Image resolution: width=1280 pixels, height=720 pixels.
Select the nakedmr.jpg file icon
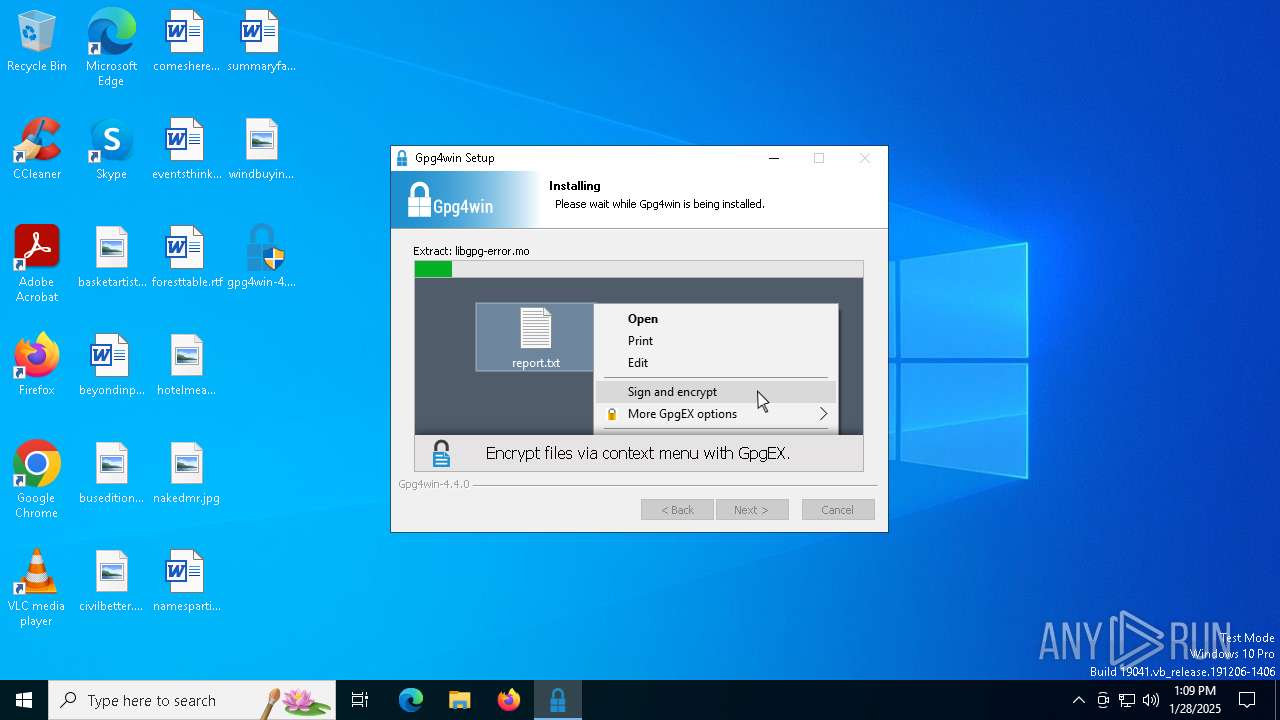click(x=186, y=474)
